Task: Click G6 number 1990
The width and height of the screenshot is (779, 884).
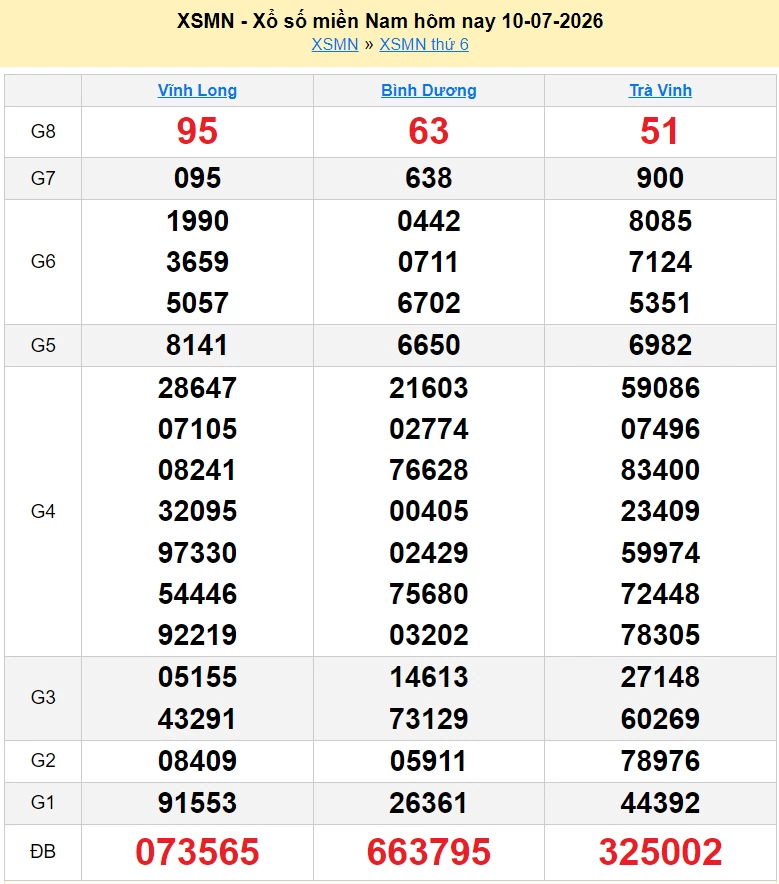Action: click(197, 221)
